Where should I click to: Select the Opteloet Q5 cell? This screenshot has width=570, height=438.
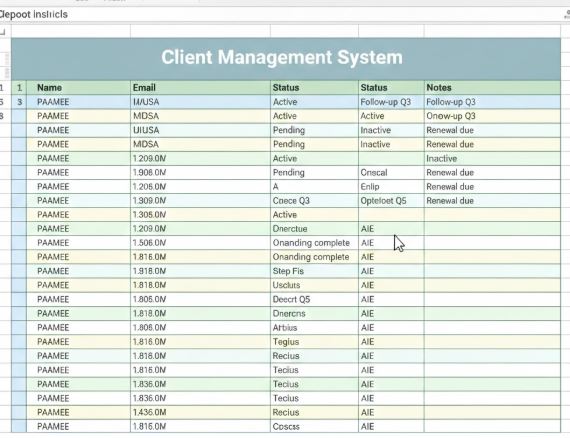pyautogui.click(x=391, y=201)
